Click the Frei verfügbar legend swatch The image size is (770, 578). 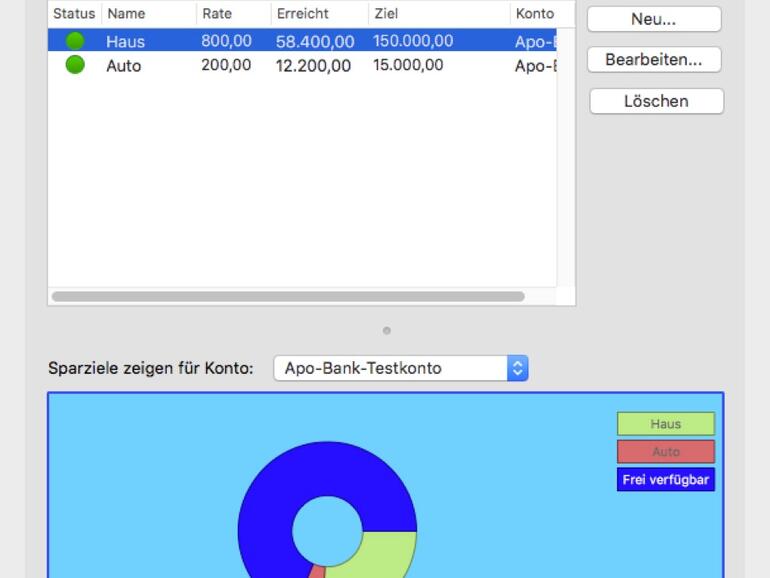pos(666,479)
